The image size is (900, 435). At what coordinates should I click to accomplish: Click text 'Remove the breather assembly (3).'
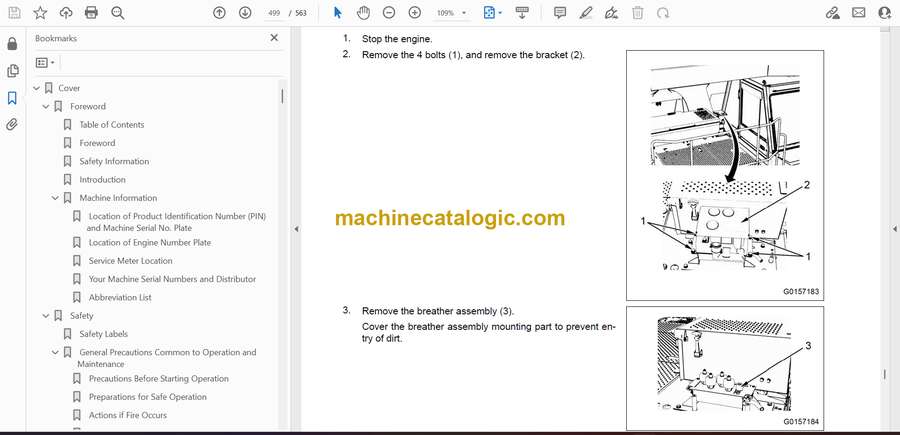438,311
